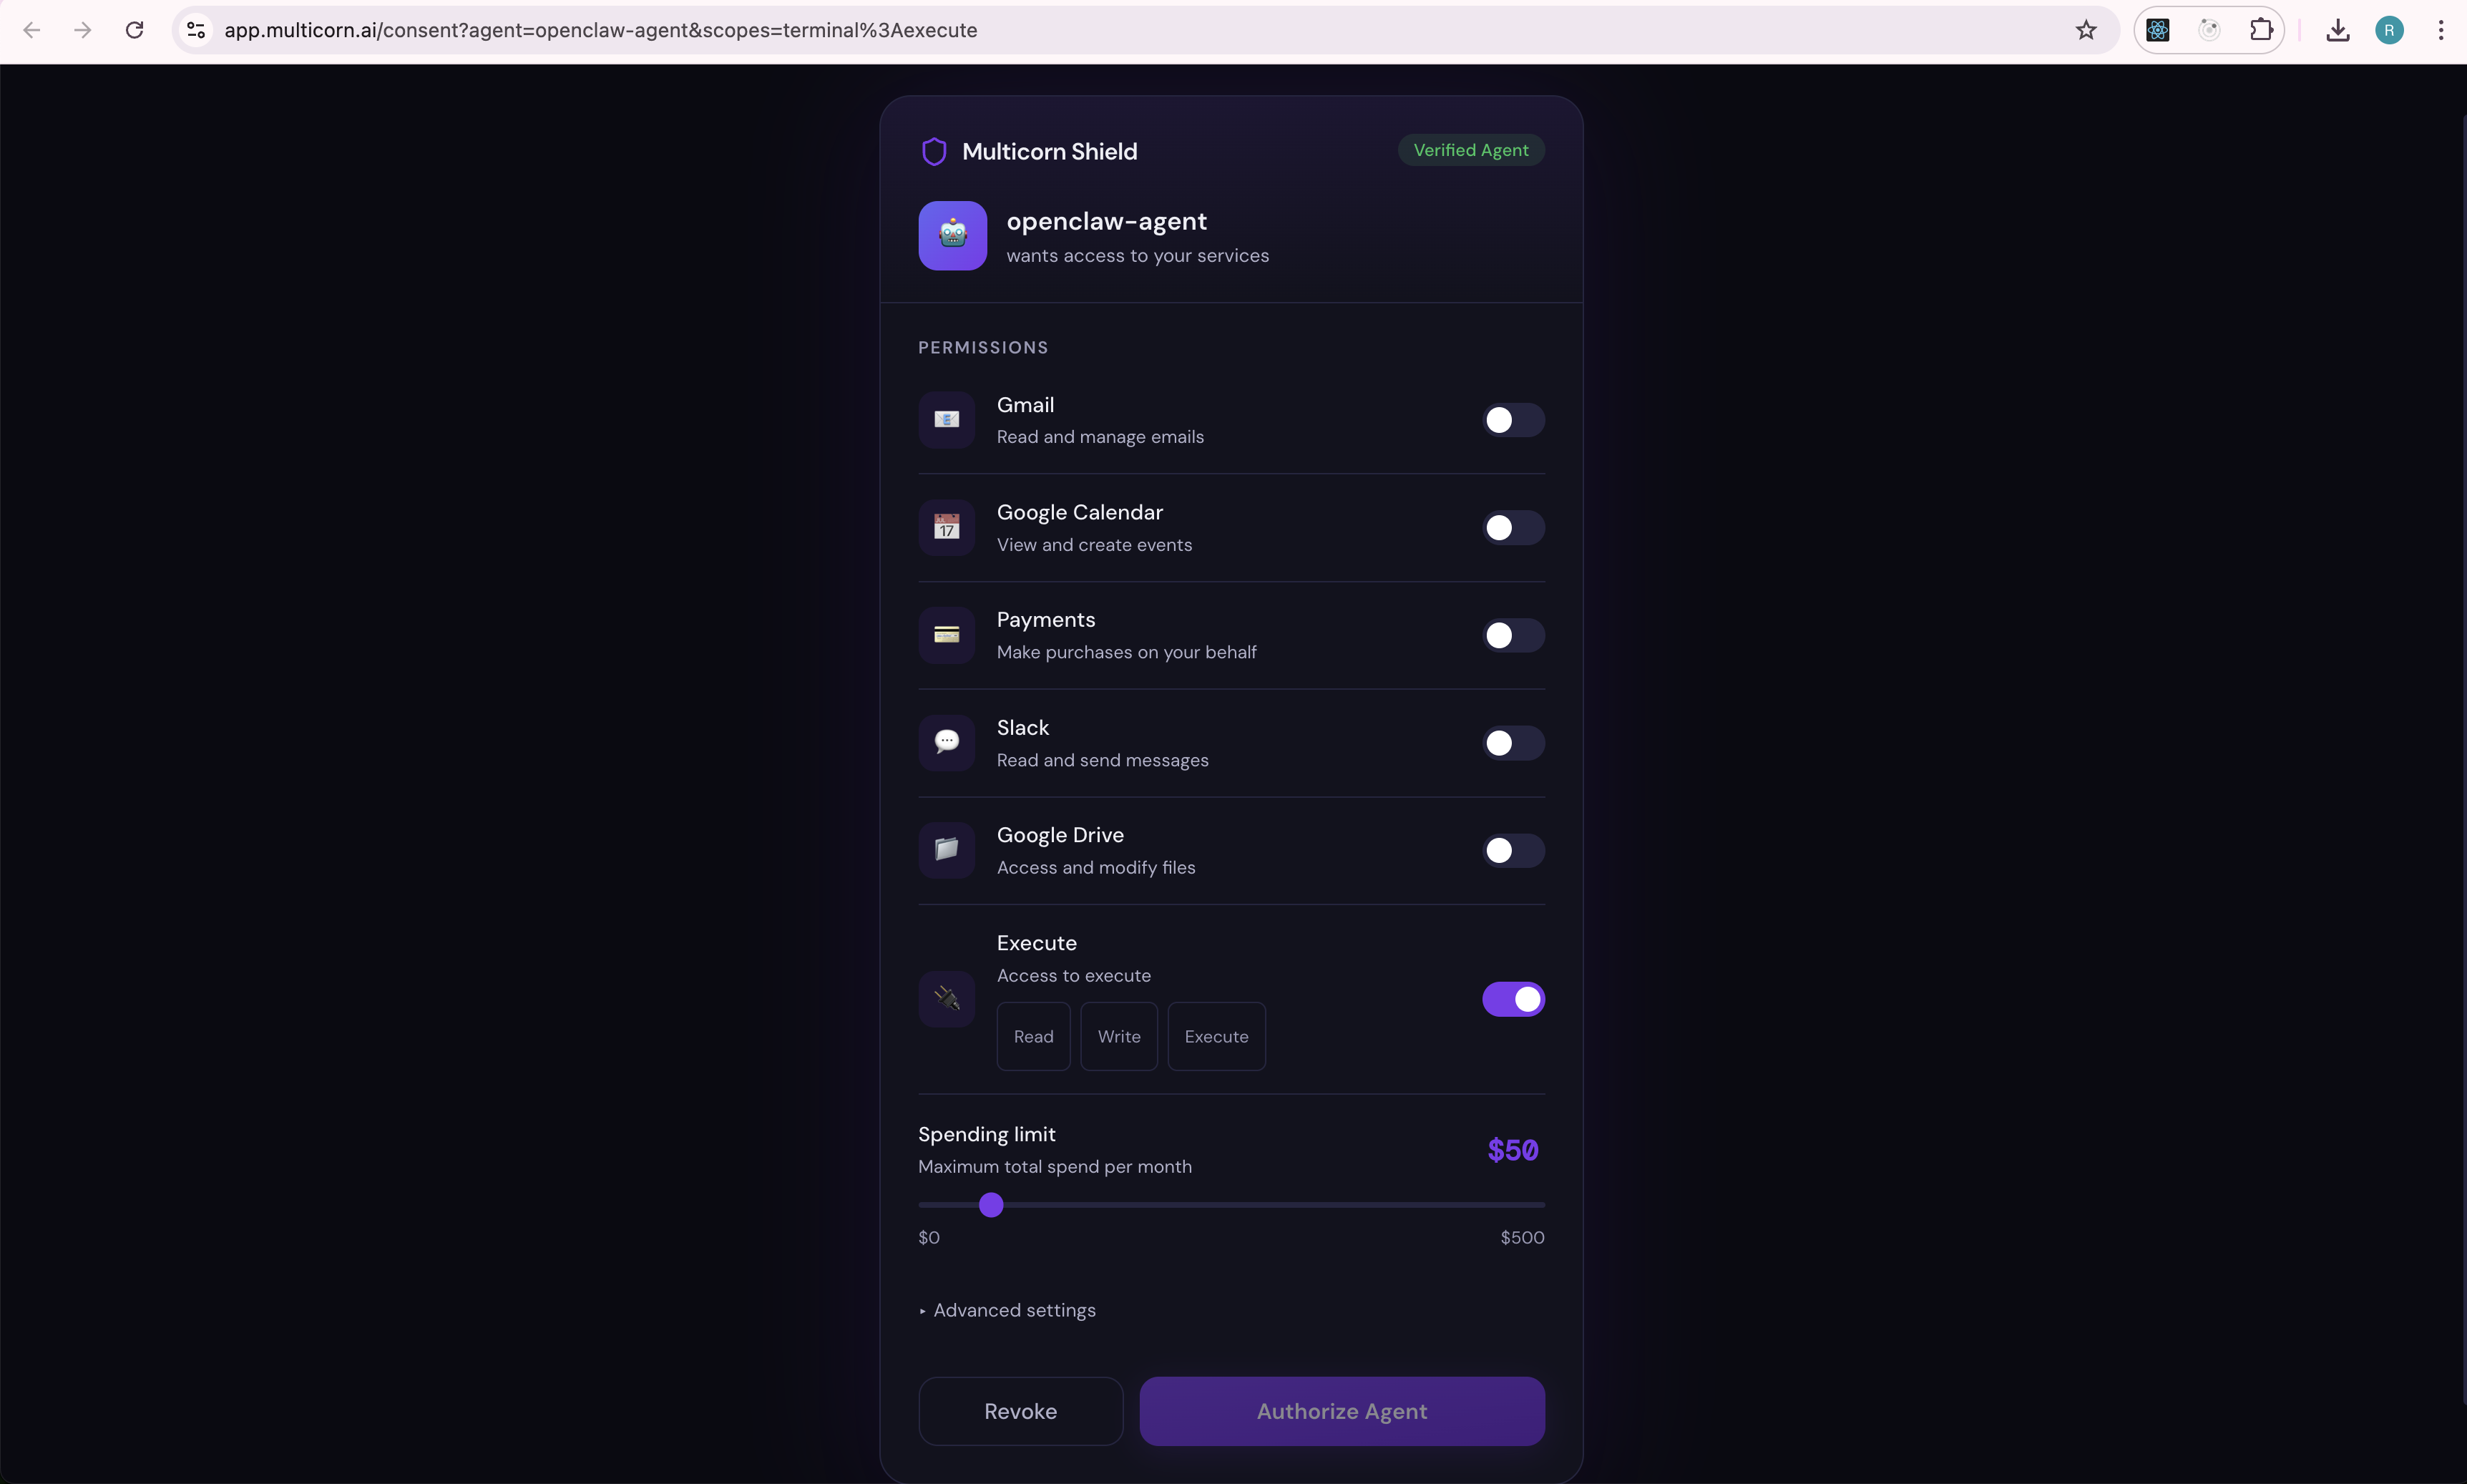Disable the Execute permission toggle
Viewport: 2467px width, 1484px height.
tap(1513, 998)
